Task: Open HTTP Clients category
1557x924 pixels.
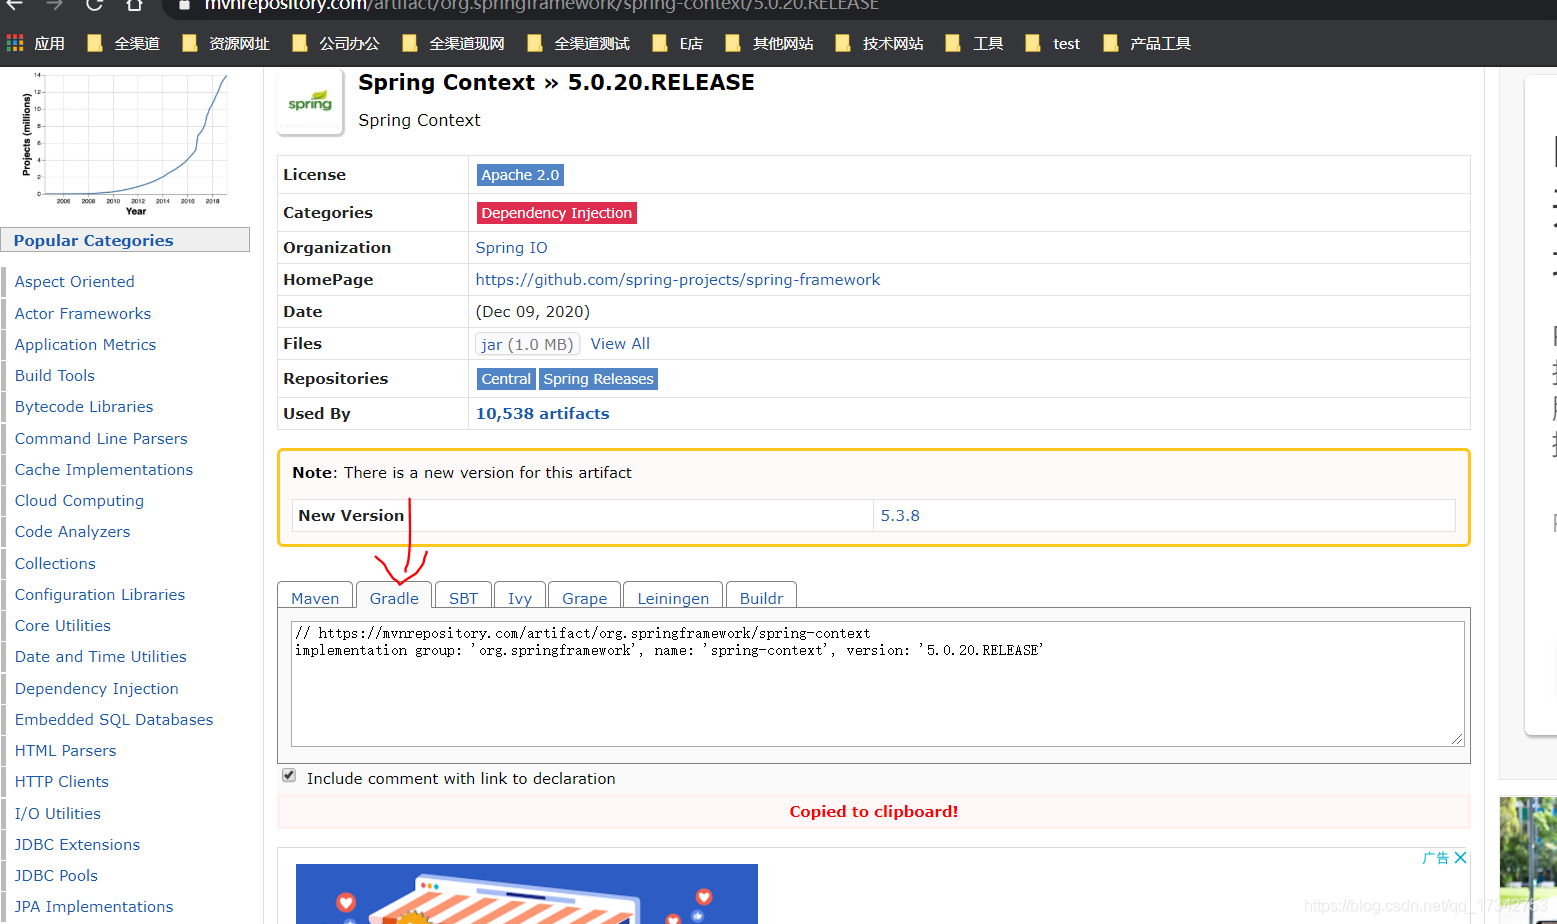Action: (x=62, y=782)
